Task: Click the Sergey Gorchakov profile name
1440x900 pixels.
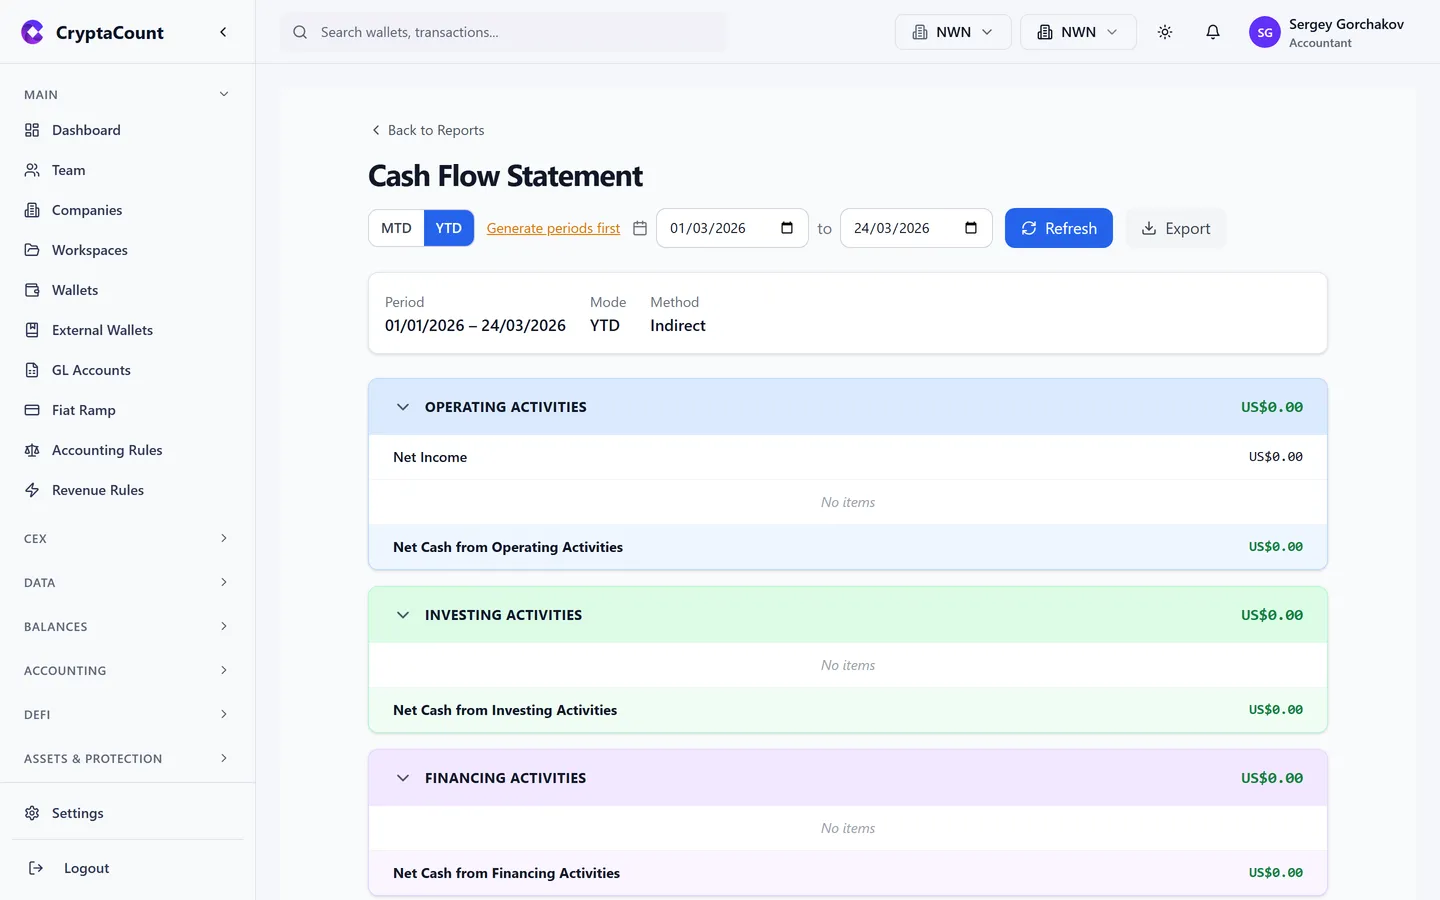Action: pos(1346,24)
